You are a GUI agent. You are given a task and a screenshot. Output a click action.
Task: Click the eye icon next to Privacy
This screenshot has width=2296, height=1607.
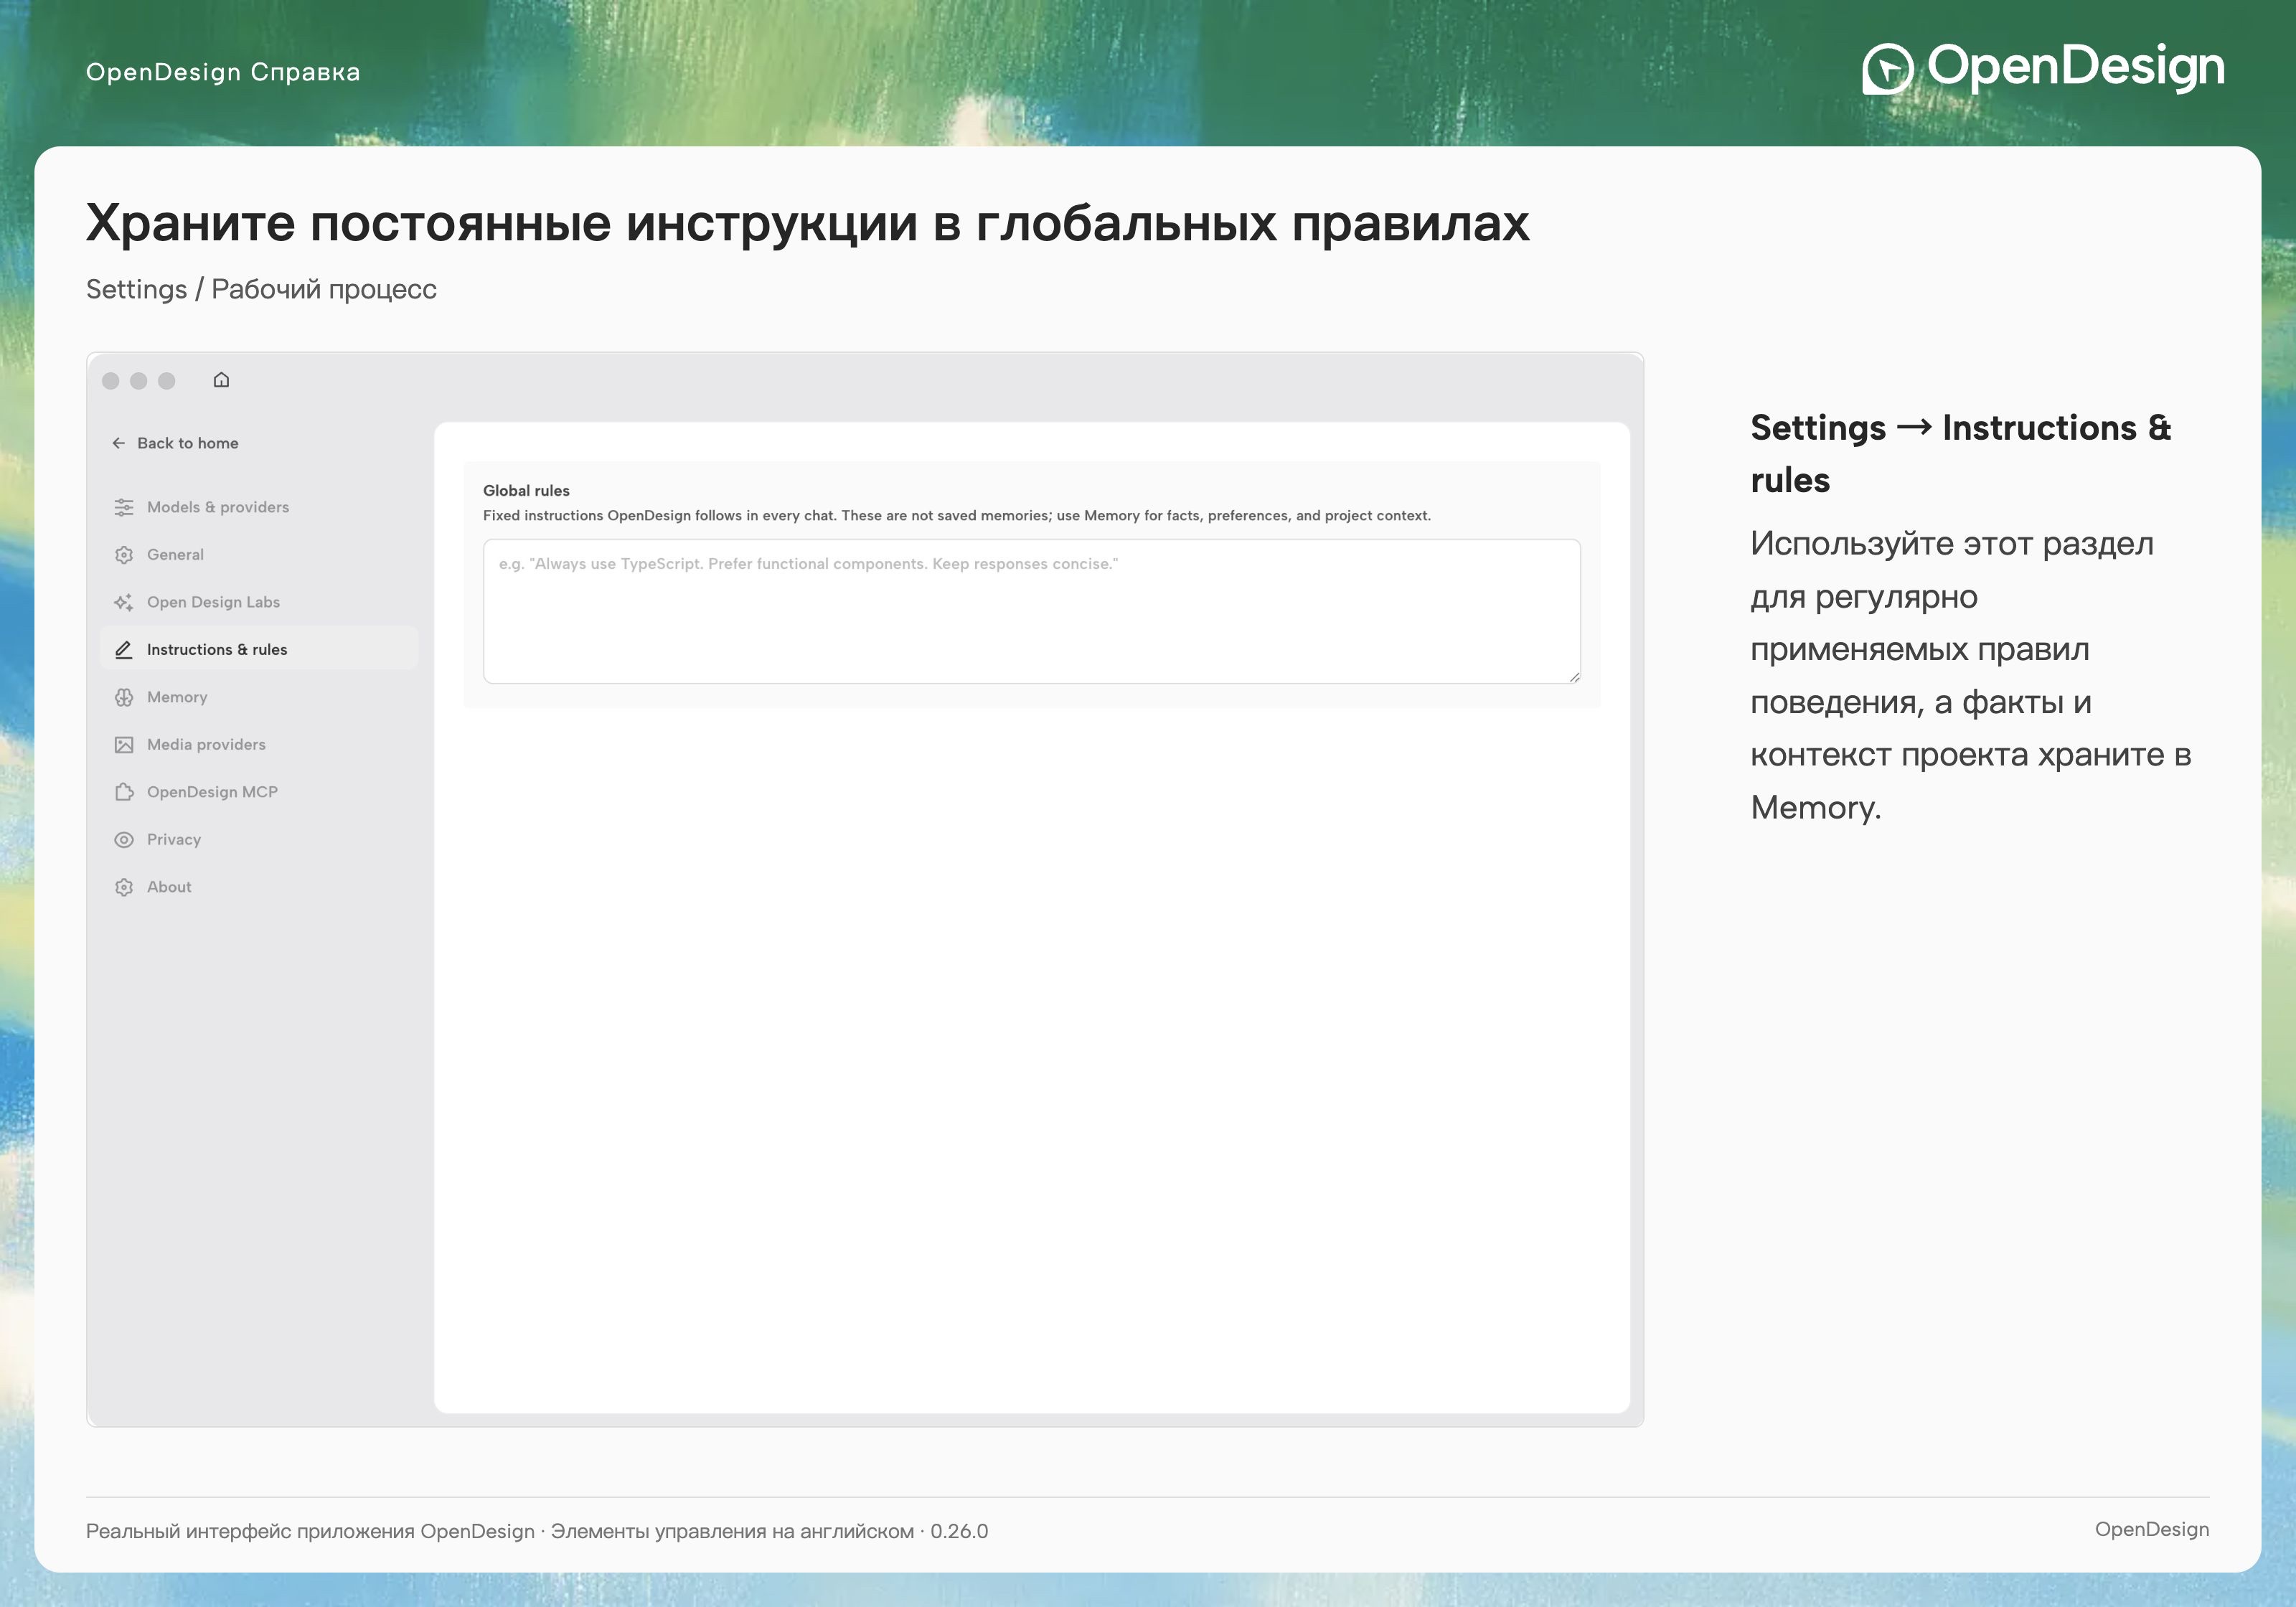point(124,840)
